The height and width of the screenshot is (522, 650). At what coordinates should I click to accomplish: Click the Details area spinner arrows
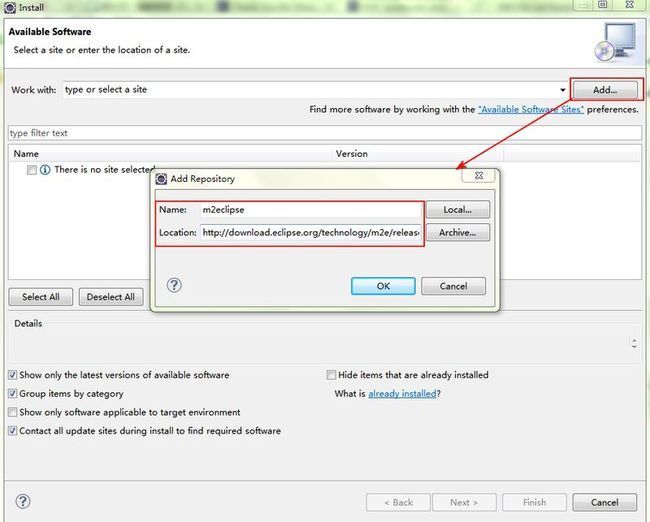pyautogui.click(x=634, y=343)
